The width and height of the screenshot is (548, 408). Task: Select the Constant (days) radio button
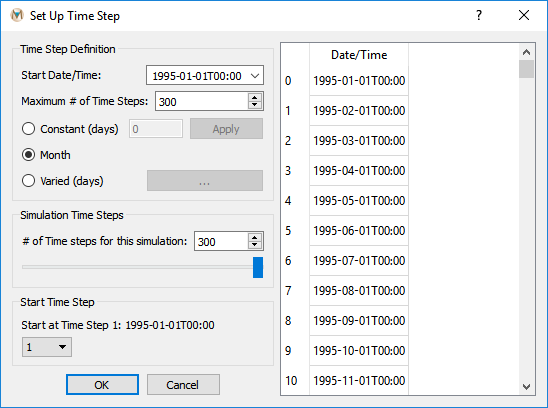pos(28,129)
